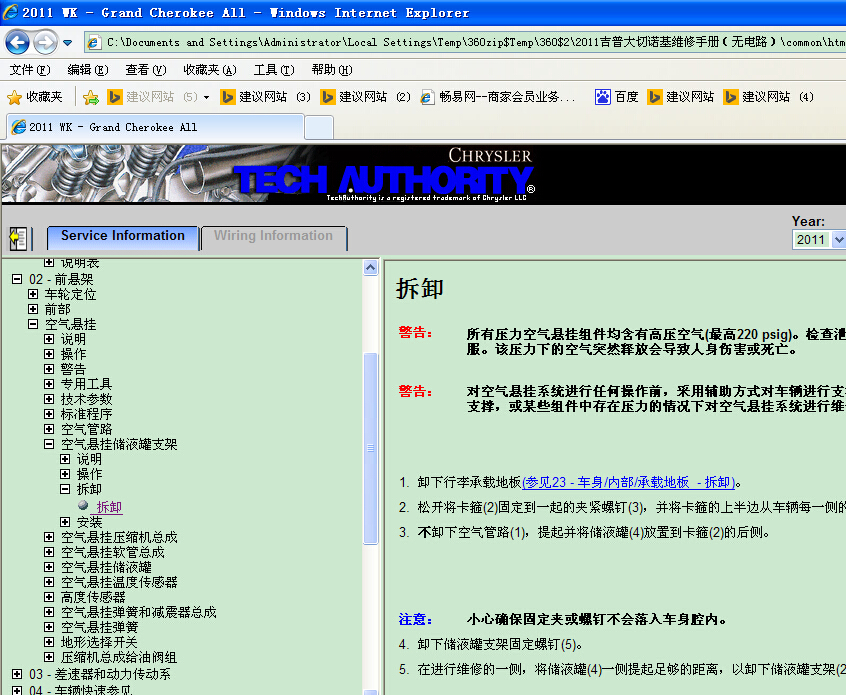Image resolution: width=846 pixels, height=695 pixels.
Task: Select the Service Information tab
Action: point(122,237)
